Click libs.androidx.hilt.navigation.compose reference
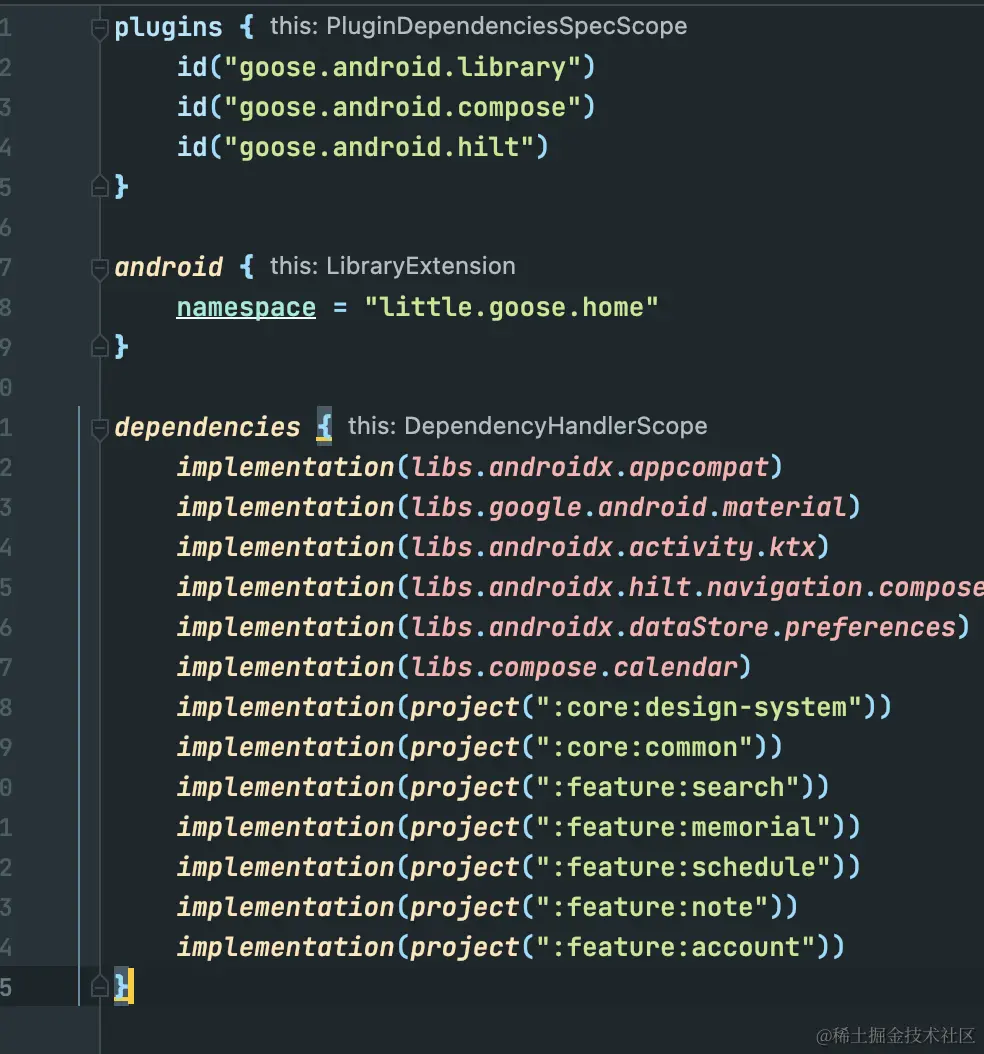The image size is (984, 1054). pos(697,587)
